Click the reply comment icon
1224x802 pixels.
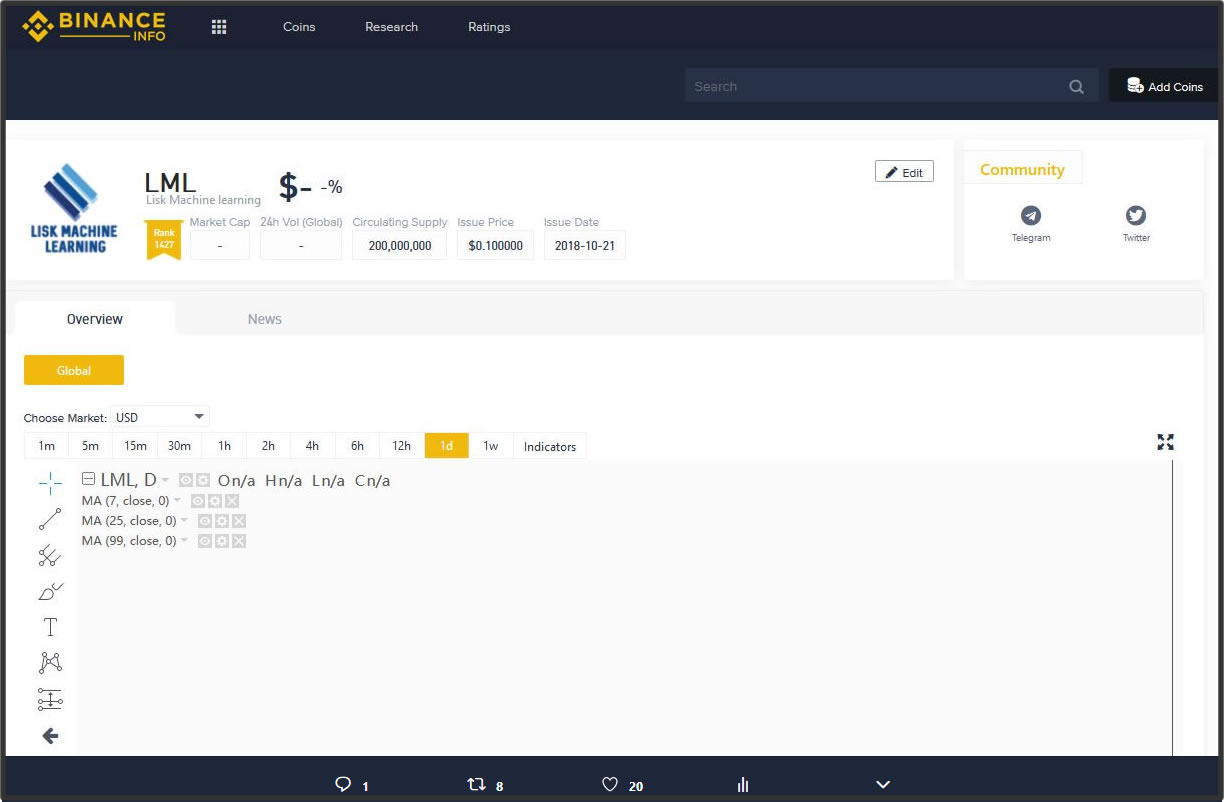(343, 785)
